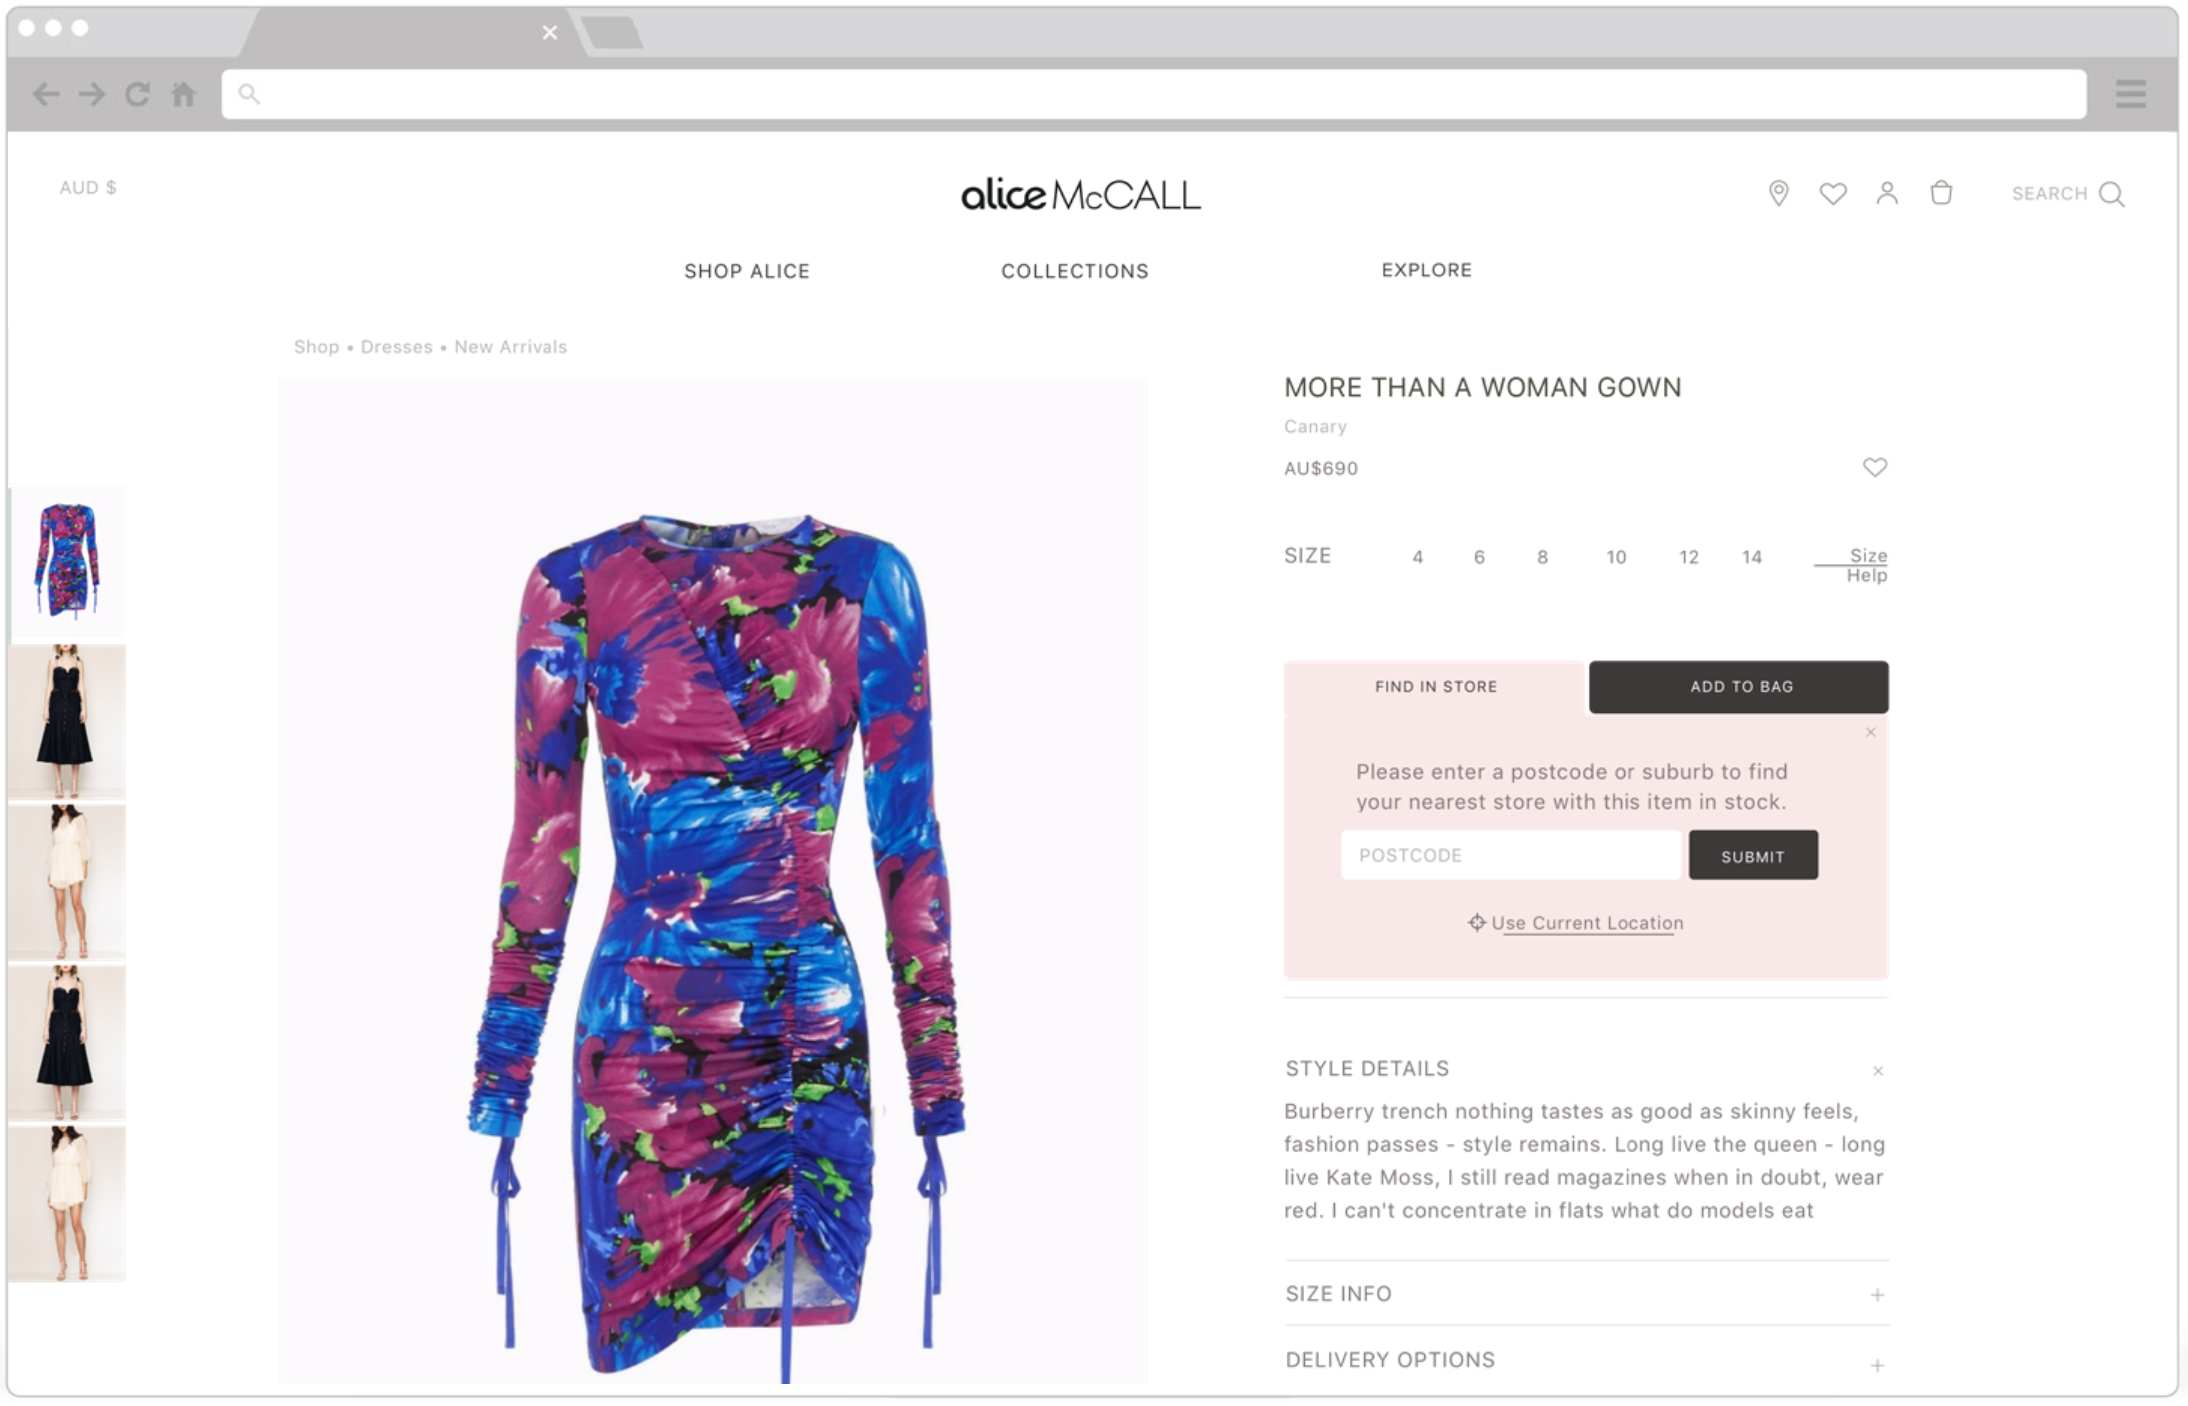Click the browser home icon
Image resolution: width=2188 pixels, height=1406 pixels.
click(183, 94)
